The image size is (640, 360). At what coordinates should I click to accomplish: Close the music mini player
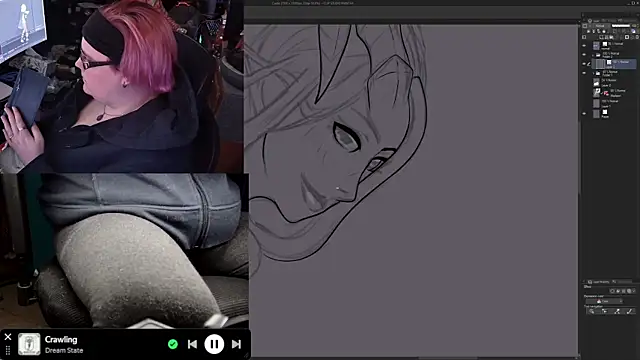[x=8, y=337]
